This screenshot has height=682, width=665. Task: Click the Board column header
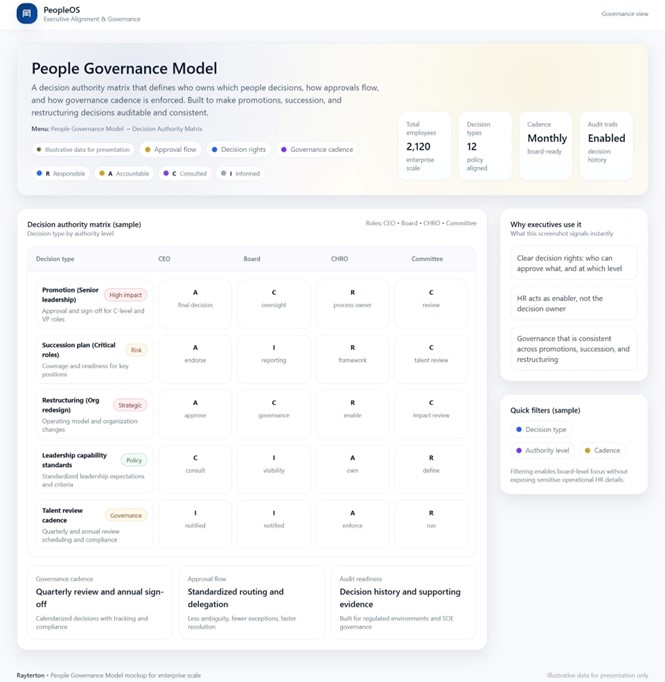click(252, 259)
